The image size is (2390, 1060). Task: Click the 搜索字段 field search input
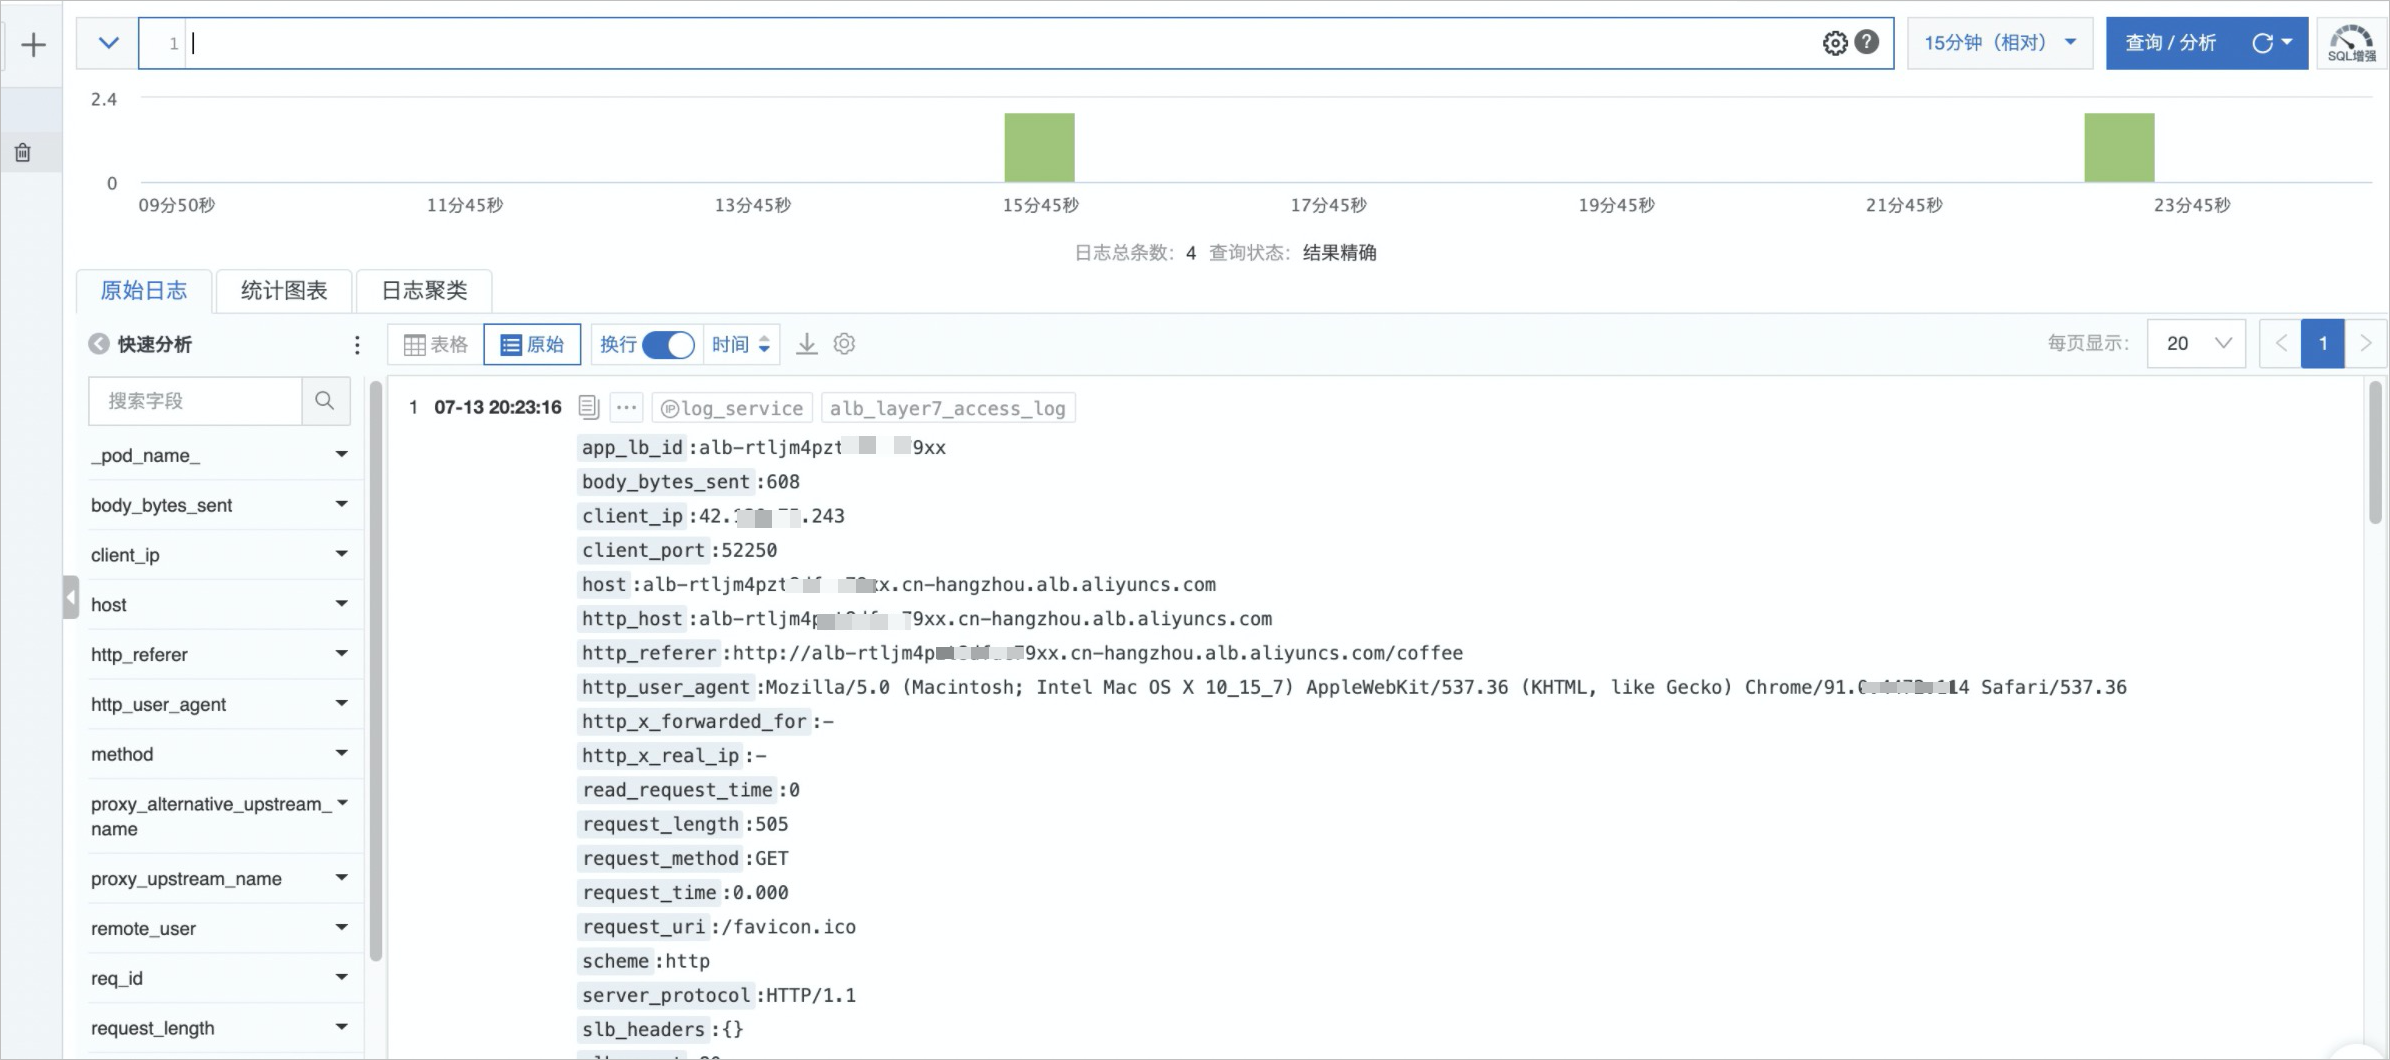coord(195,401)
